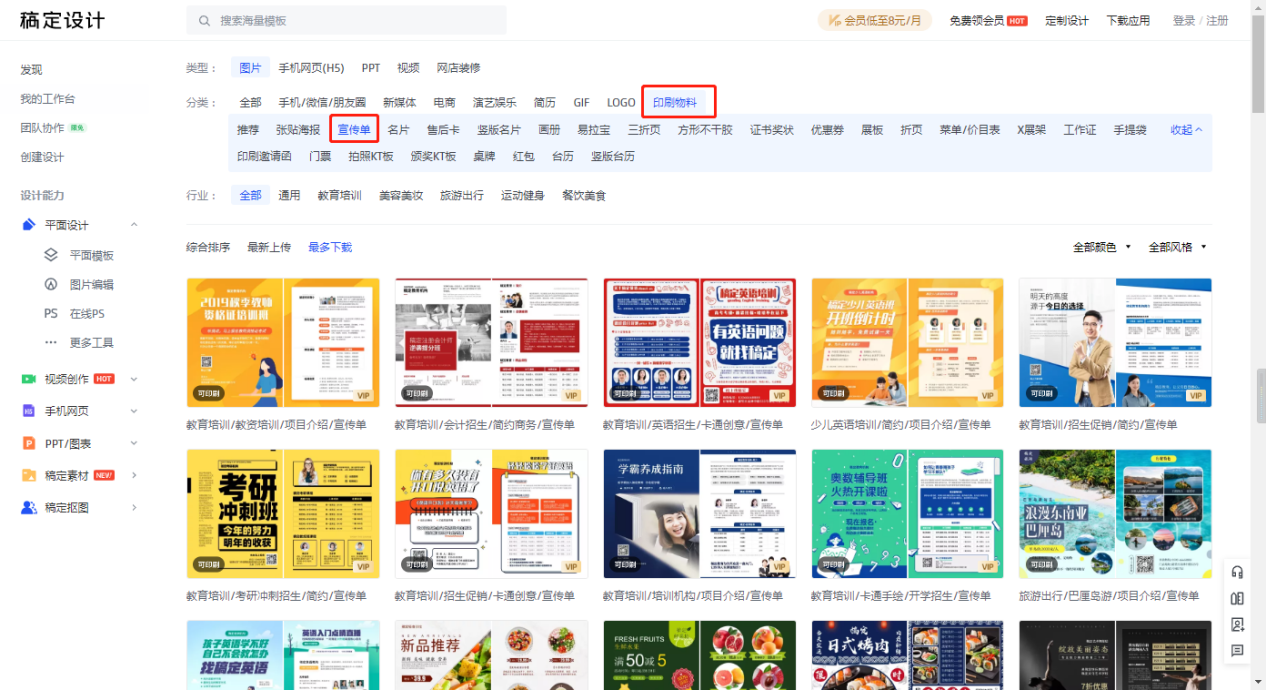Screen dimensions: 1266x690
Task: Click the feedback comment icon on right
Action: [x=1237, y=650]
